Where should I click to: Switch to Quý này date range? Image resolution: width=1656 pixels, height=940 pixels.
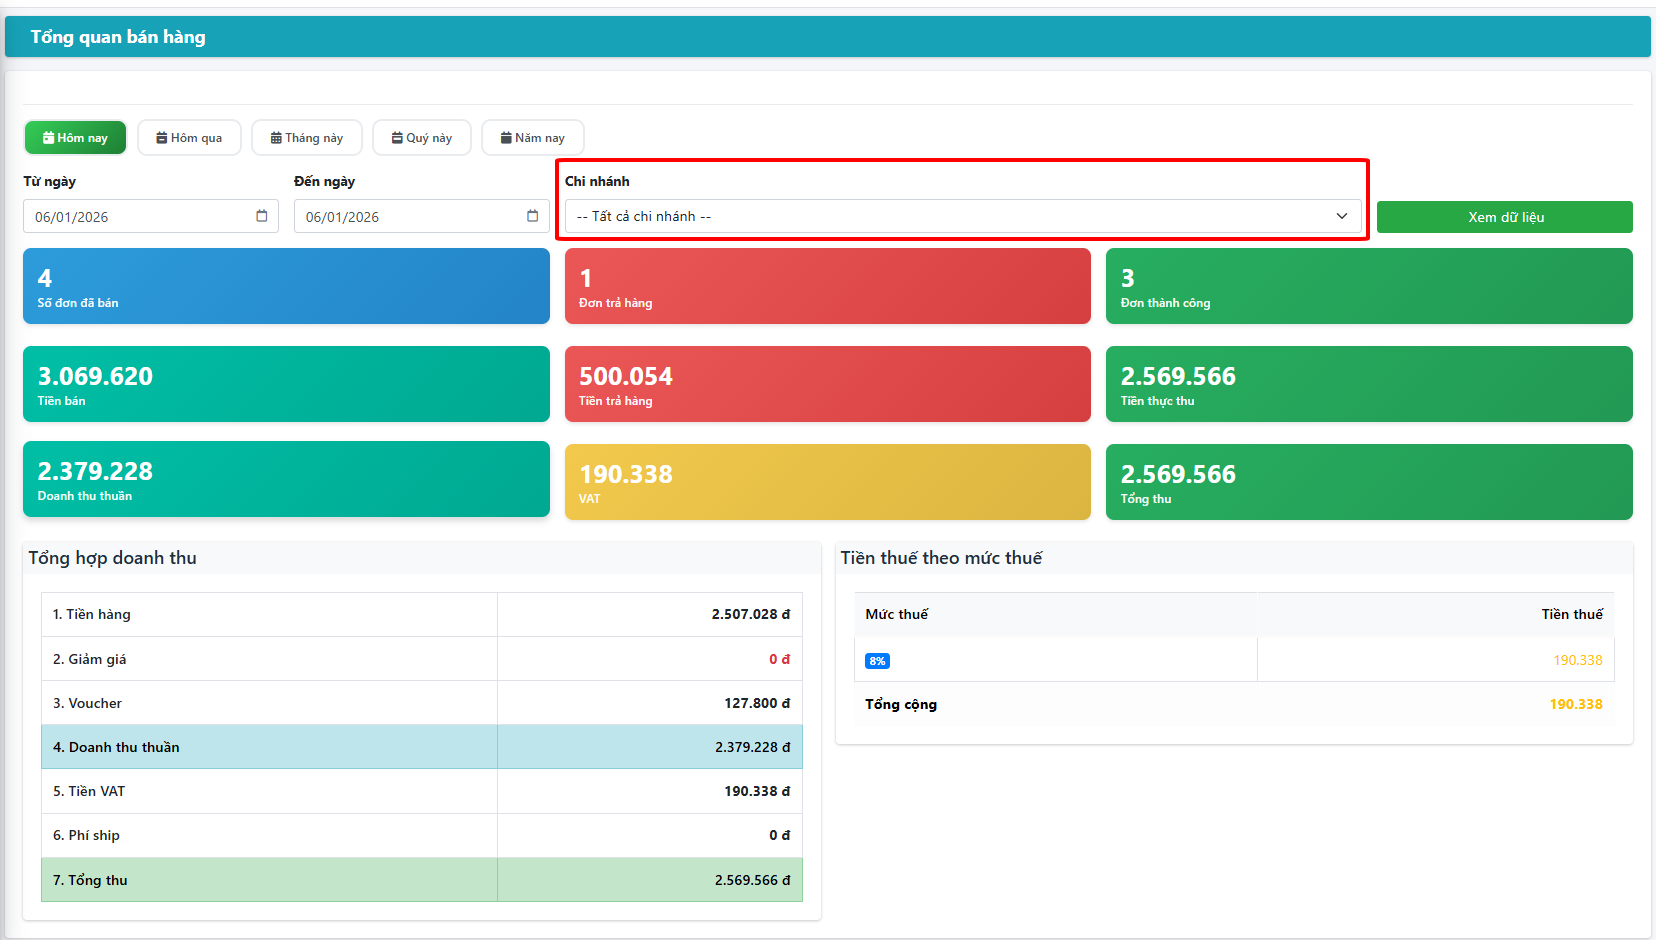[x=422, y=138]
